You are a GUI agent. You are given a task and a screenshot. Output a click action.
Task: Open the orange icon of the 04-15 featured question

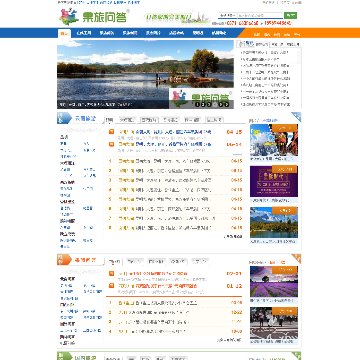coord(112,132)
